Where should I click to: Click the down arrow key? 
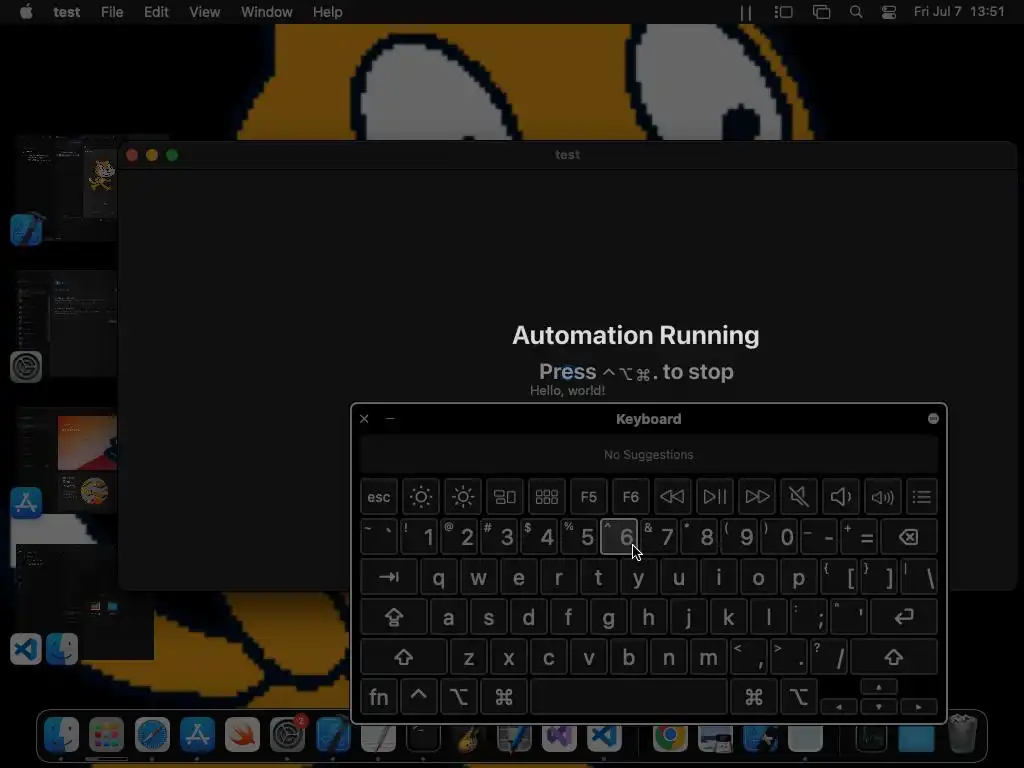tap(879, 707)
